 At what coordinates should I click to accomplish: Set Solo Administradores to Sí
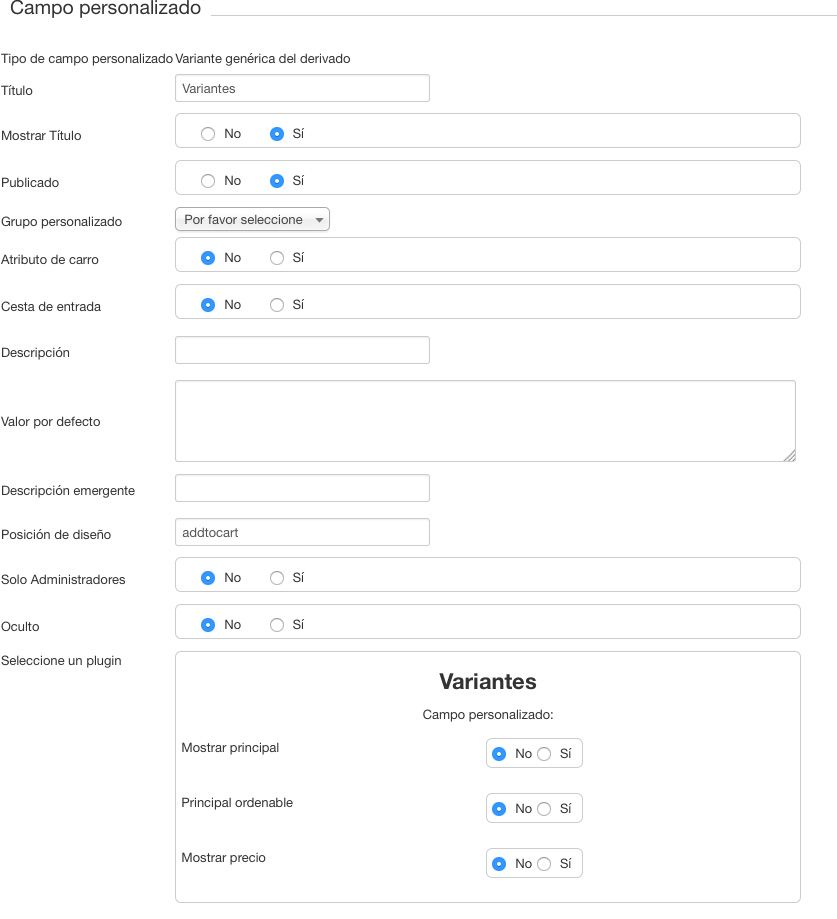point(277,578)
